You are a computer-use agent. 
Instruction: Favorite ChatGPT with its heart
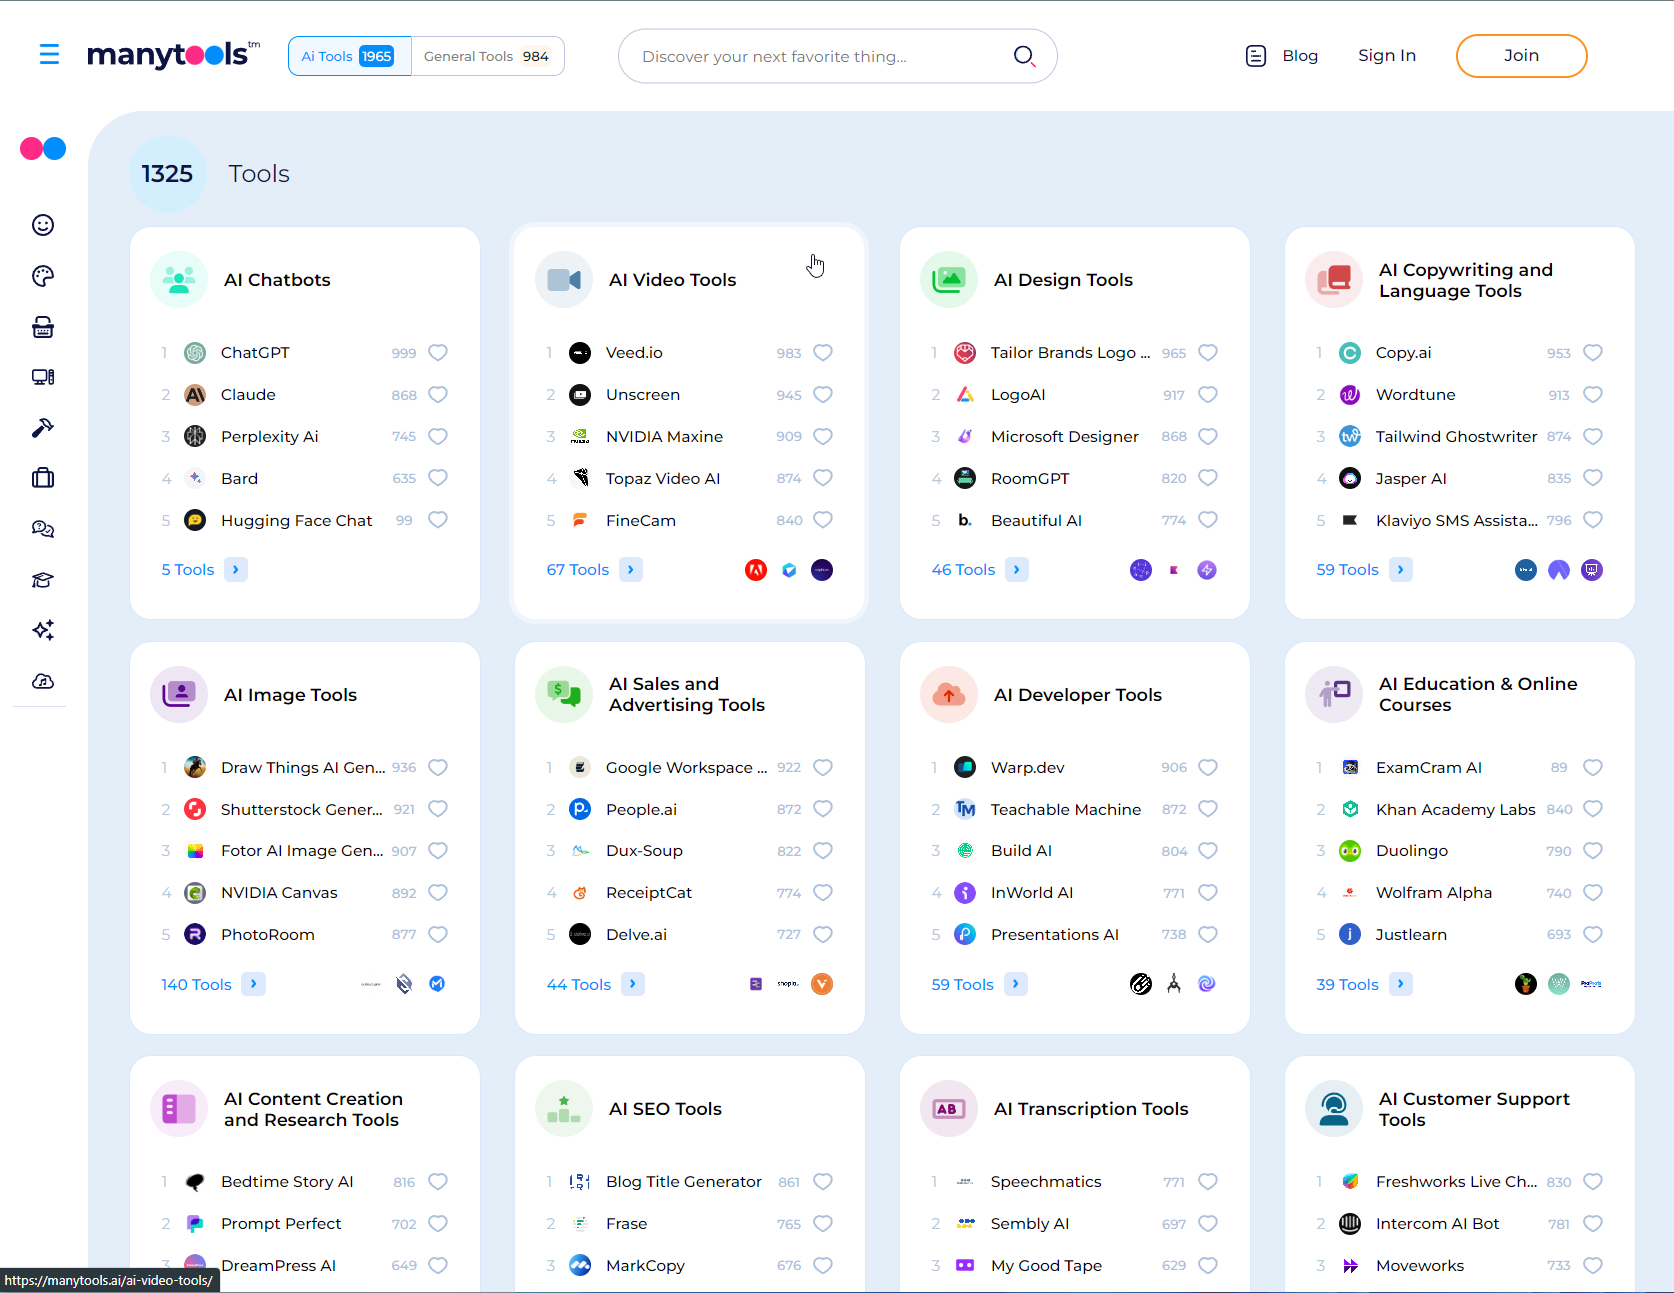click(x=438, y=353)
